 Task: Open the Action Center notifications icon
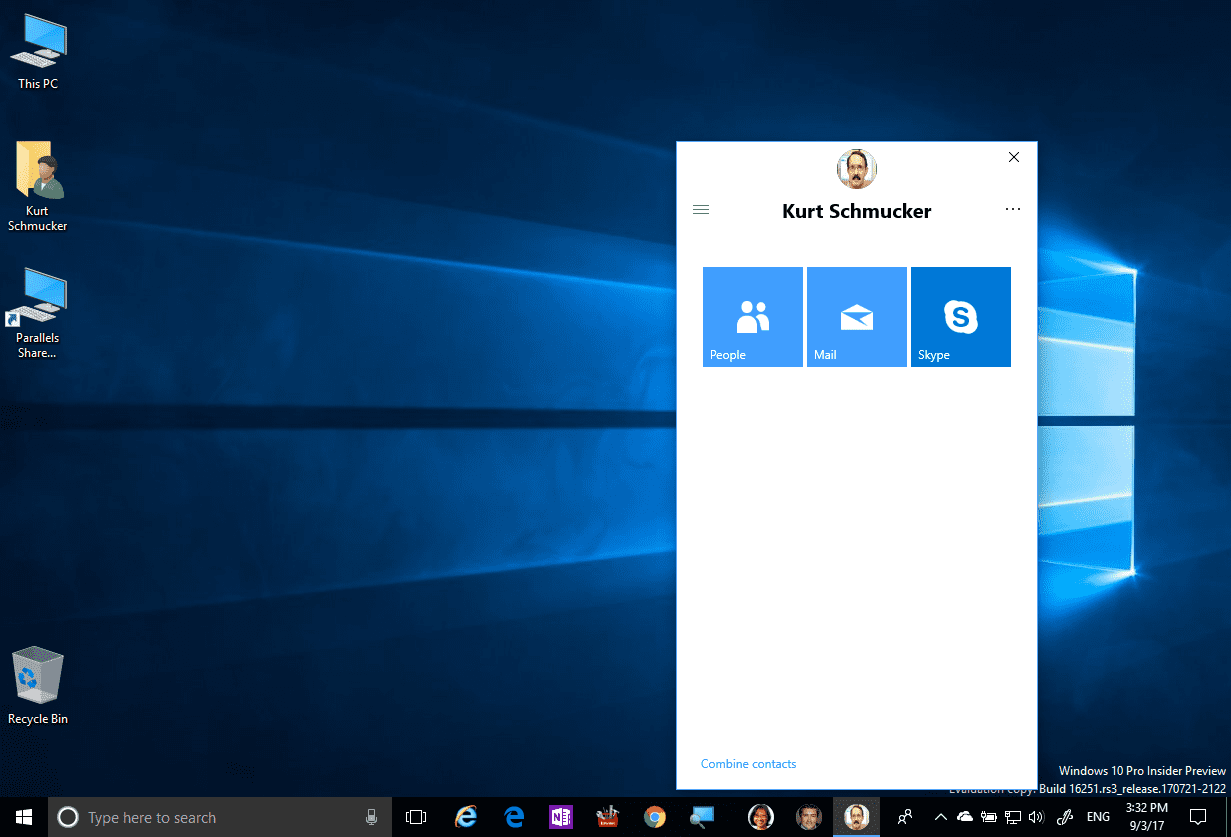pyautogui.click(x=1199, y=817)
